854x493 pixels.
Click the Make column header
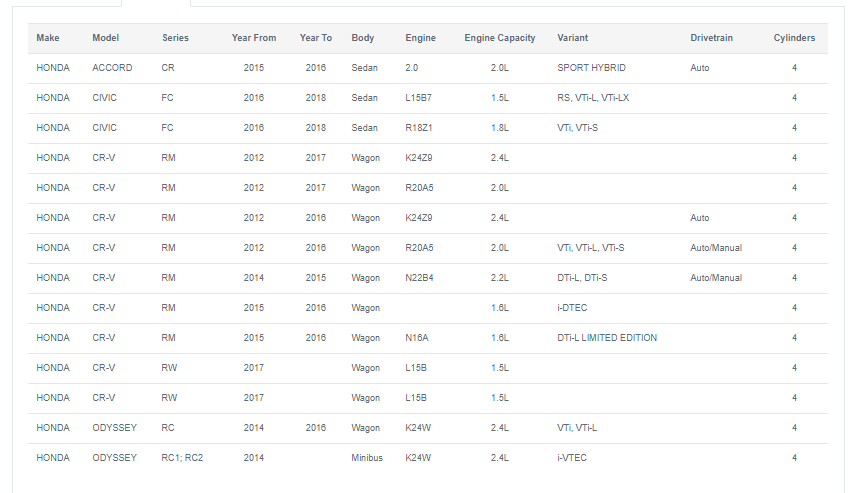(48, 38)
